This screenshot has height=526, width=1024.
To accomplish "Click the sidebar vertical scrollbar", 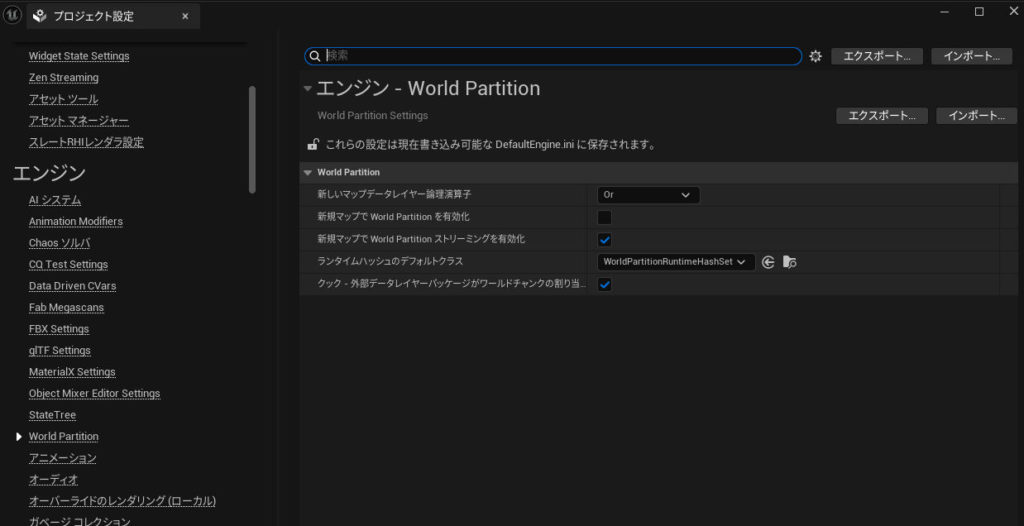I will 252,140.
